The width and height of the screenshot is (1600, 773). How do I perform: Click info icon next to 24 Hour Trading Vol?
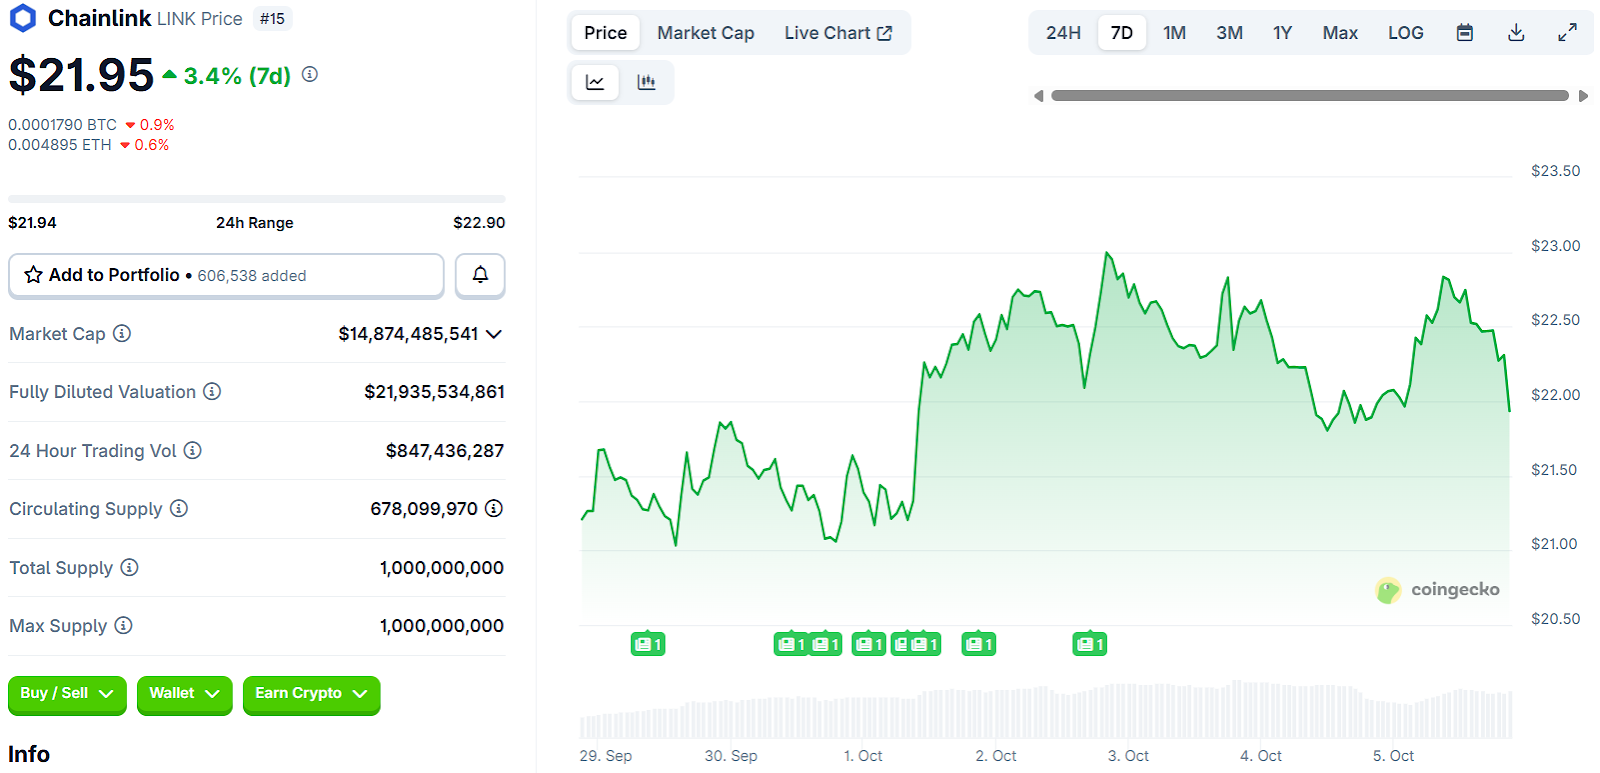(193, 450)
